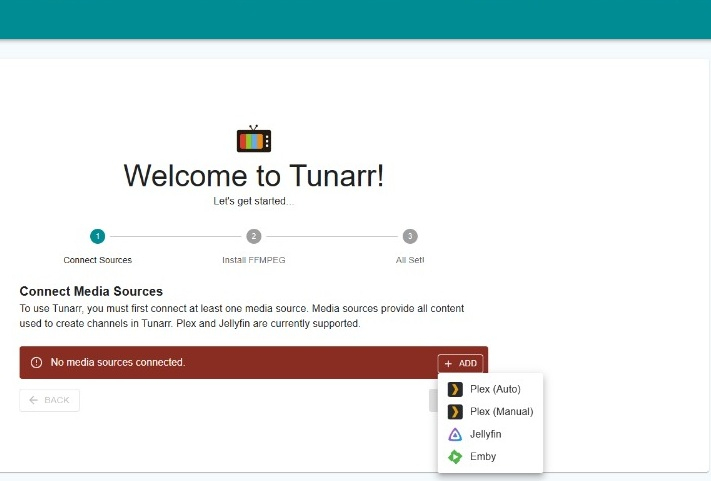The image size is (711, 481).
Task: Select Jellyfin from the add menu
Action: [x=490, y=434]
